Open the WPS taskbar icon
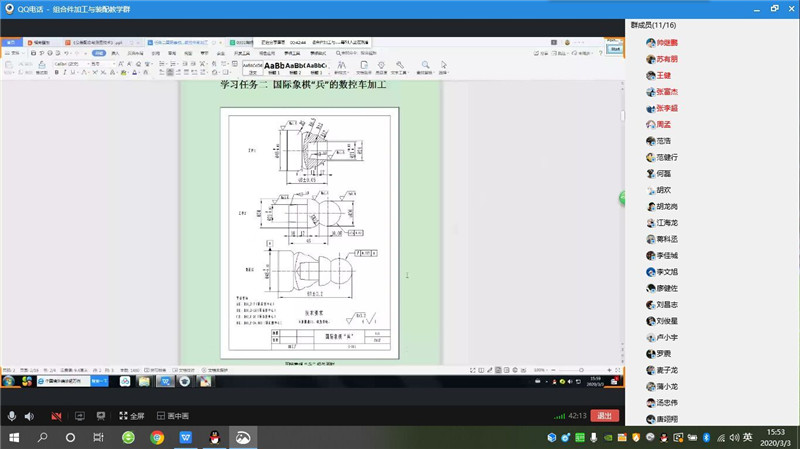Screen dimensions: 800x449 click(x=186, y=437)
